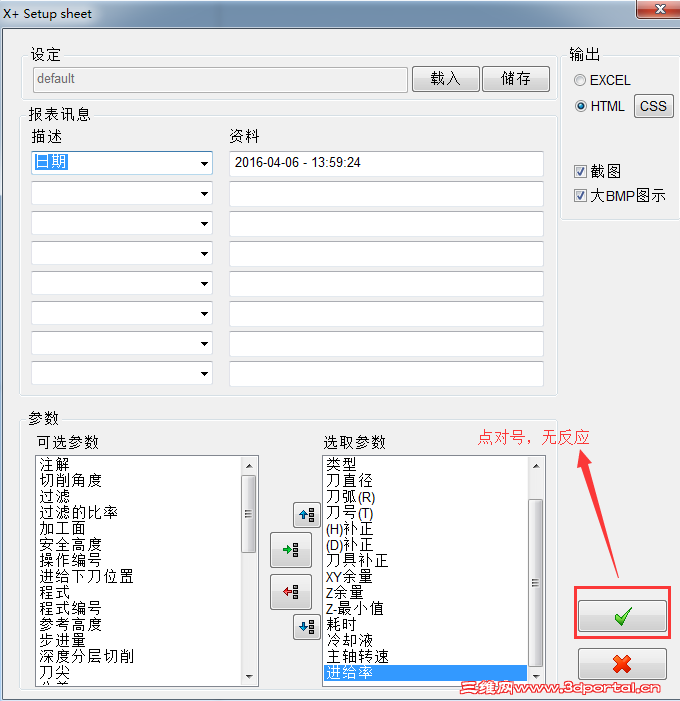Select 耗时 in selected parameters
This screenshot has height=701, width=680.
(x=341, y=625)
